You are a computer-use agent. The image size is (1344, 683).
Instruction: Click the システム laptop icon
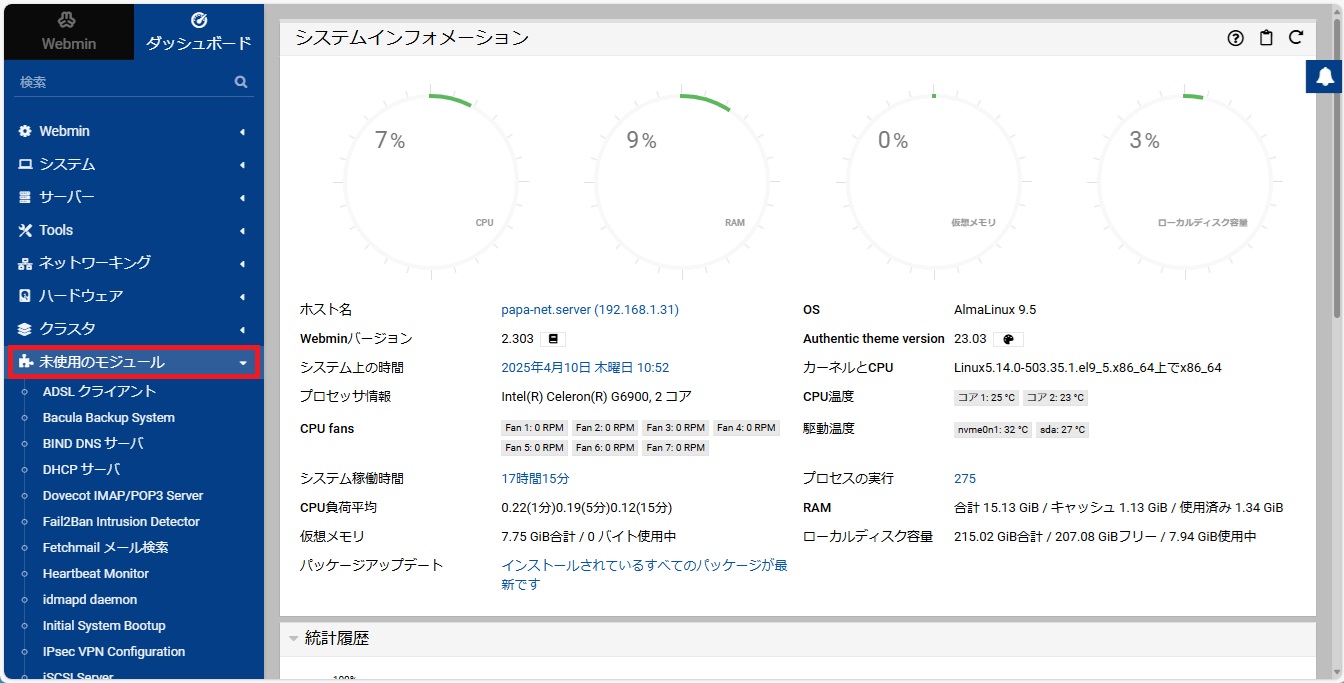(x=25, y=164)
